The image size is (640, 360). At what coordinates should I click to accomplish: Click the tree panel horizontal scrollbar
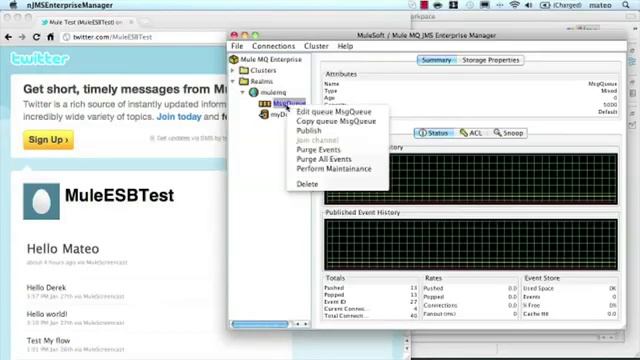tap(260, 324)
